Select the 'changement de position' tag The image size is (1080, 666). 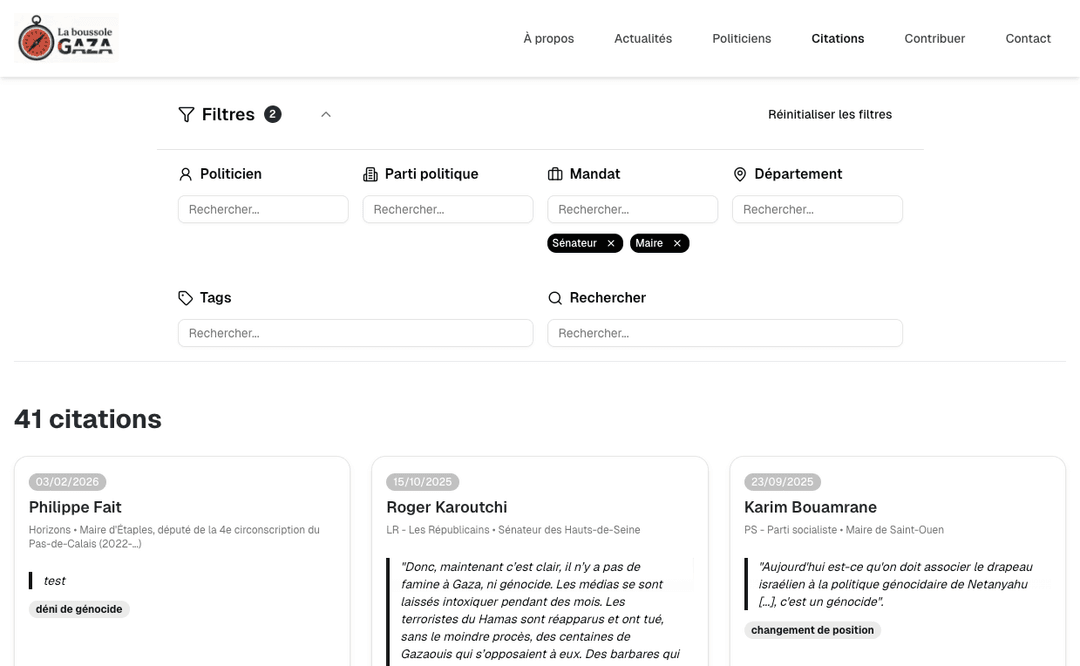812,630
